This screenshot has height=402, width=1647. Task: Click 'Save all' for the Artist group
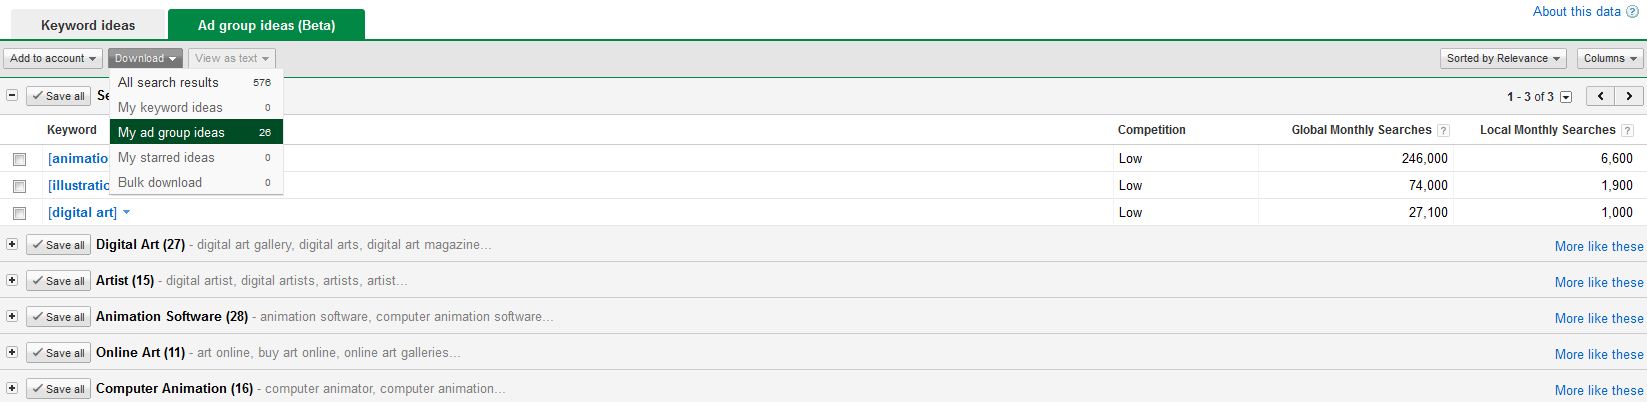(58, 281)
